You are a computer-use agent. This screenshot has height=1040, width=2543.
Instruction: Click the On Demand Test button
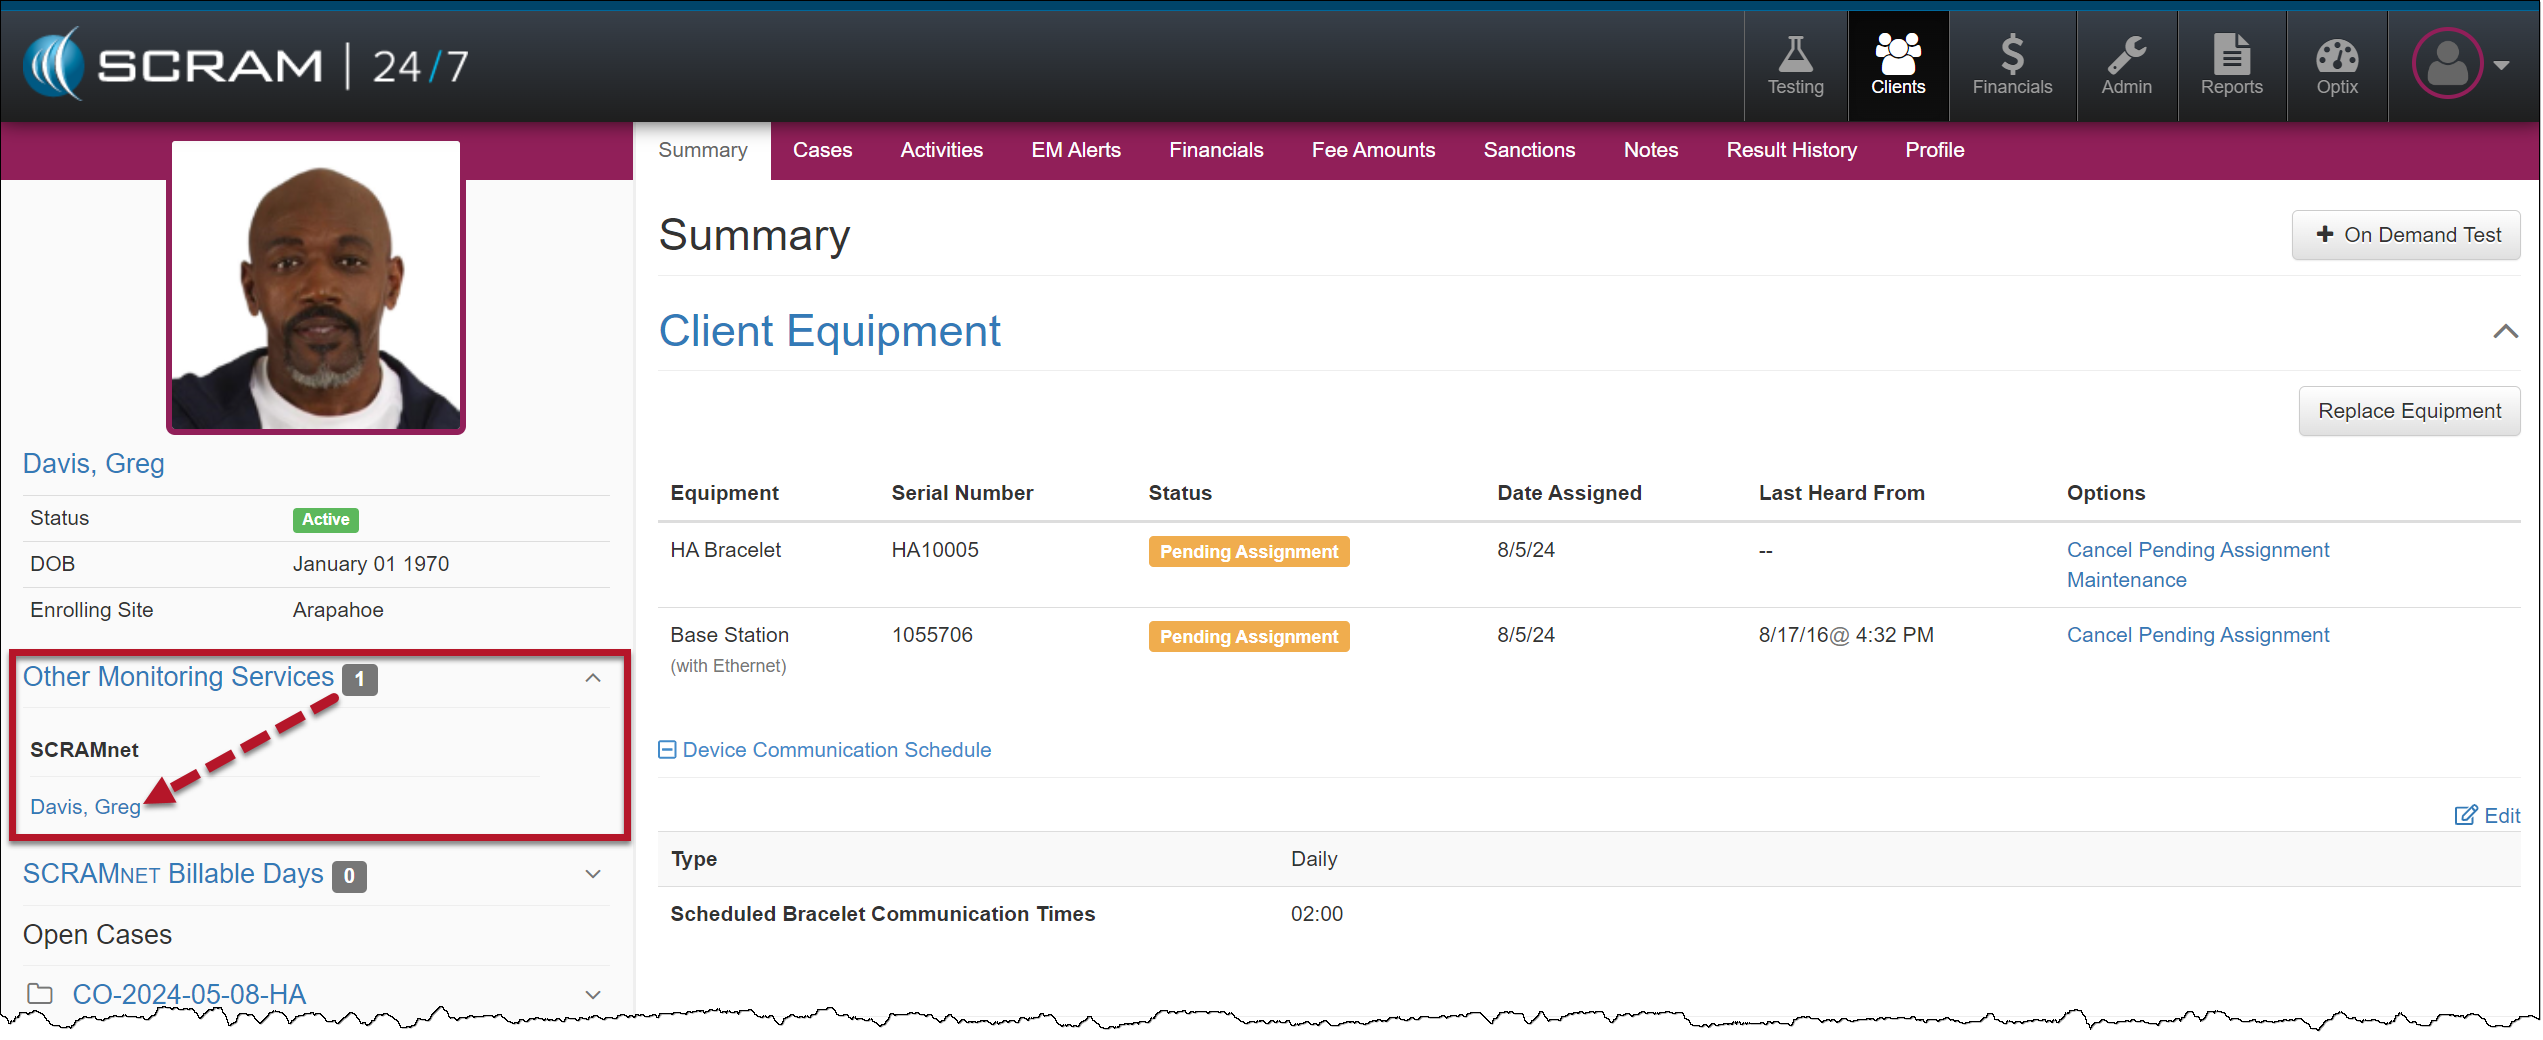pyautogui.click(x=2406, y=235)
